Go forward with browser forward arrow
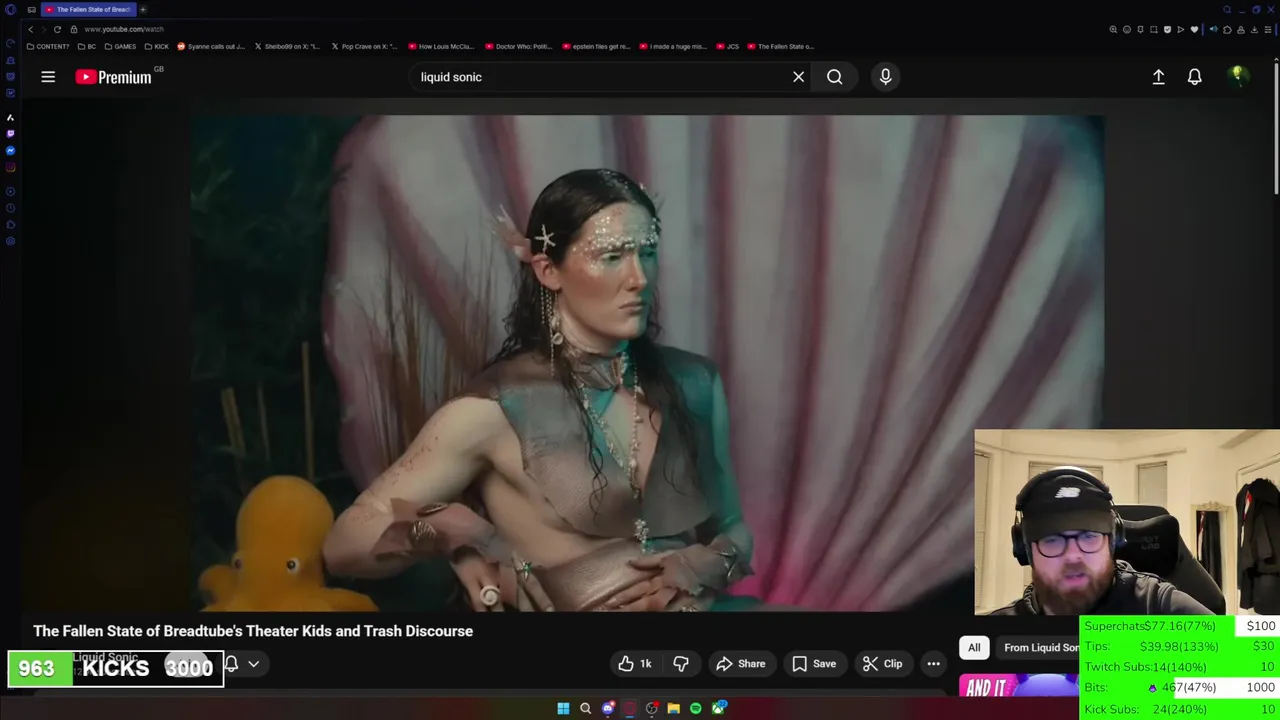The height and width of the screenshot is (720, 1280). click(x=43, y=29)
